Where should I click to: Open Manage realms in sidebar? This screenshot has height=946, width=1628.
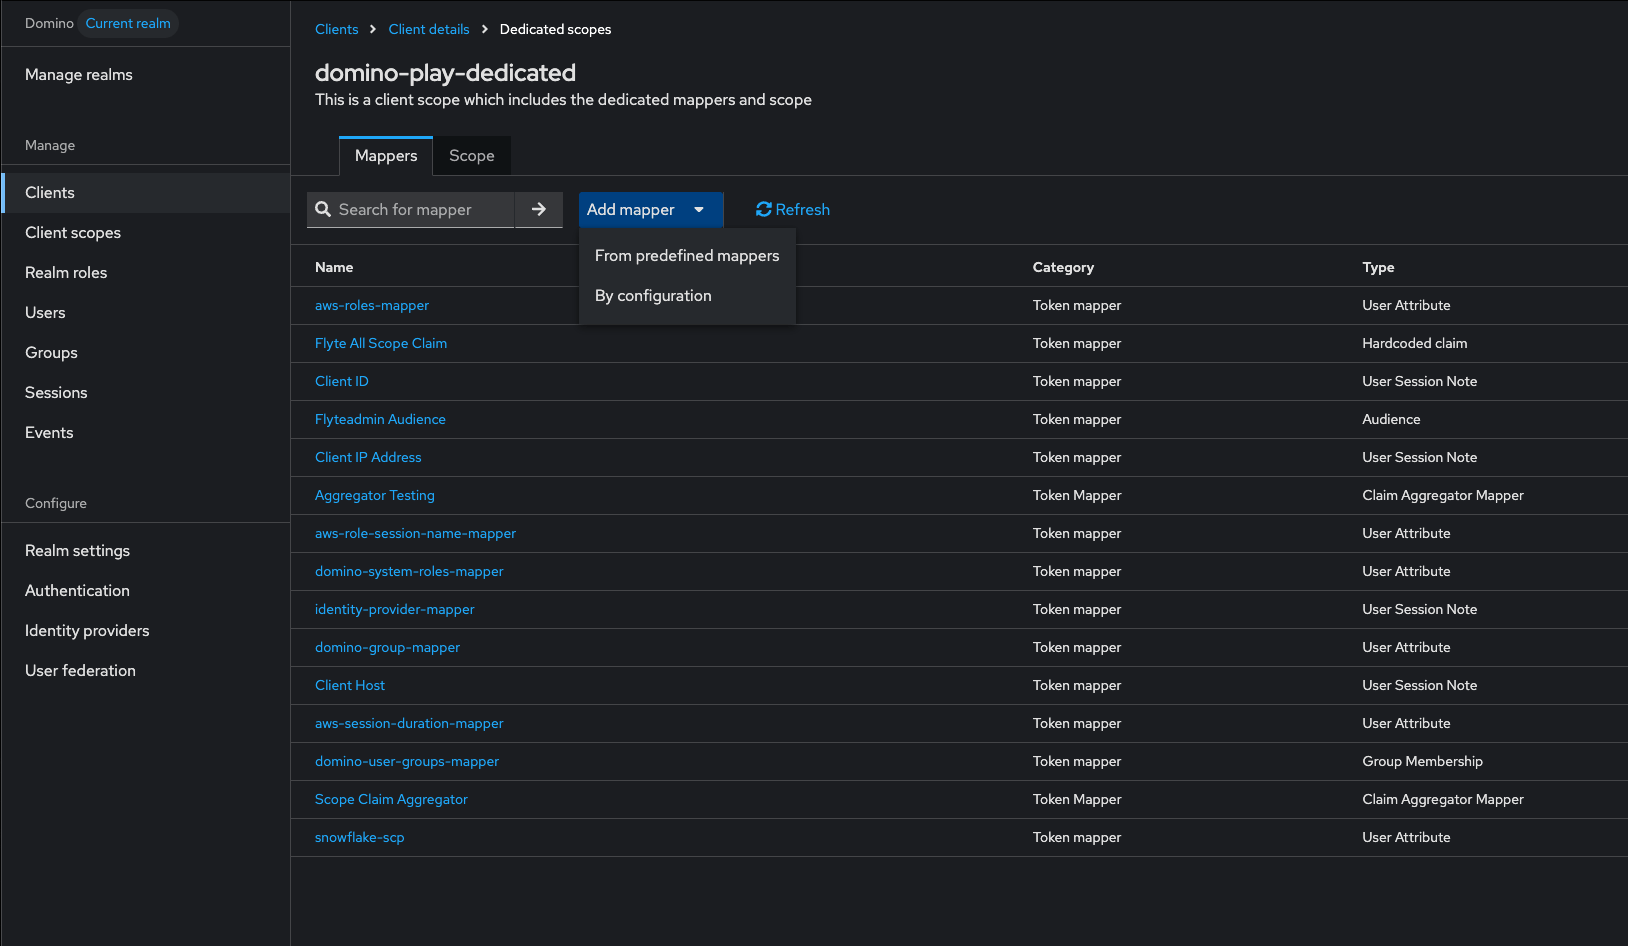coord(79,75)
